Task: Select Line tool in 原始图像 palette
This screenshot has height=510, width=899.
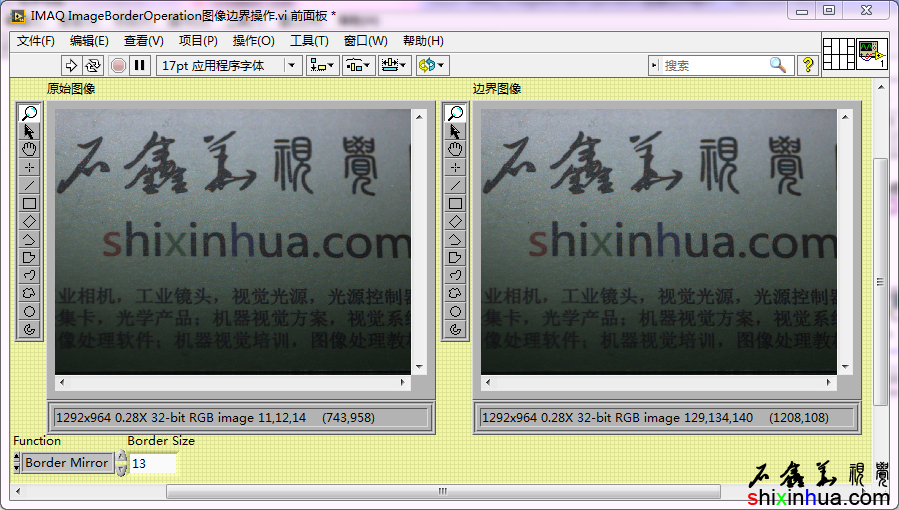Action: coord(29,185)
